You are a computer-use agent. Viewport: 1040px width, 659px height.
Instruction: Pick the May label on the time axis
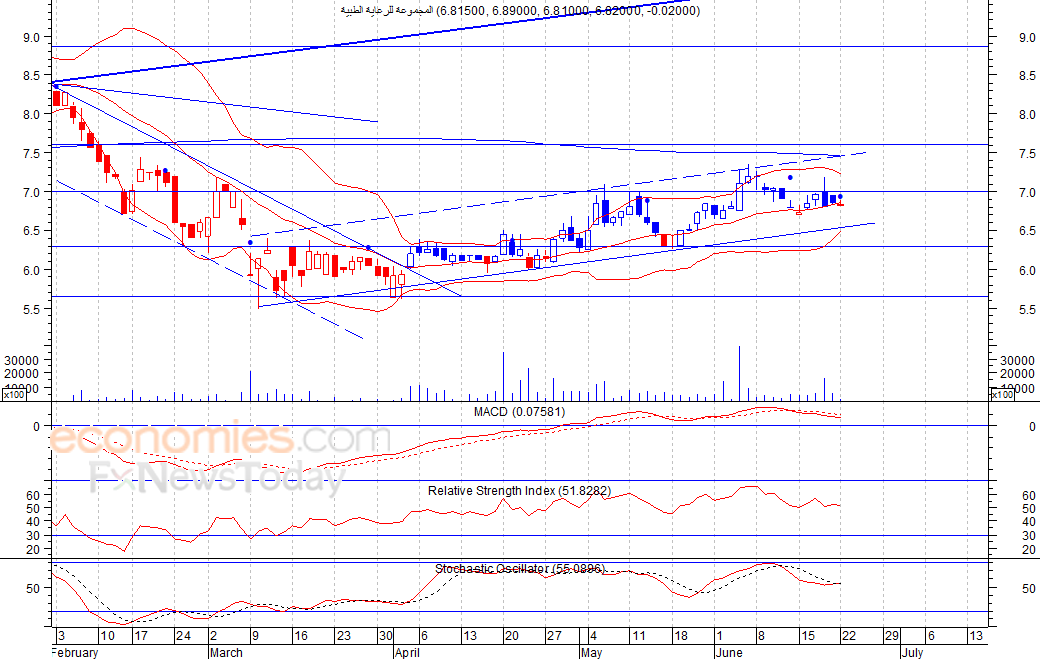point(594,653)
